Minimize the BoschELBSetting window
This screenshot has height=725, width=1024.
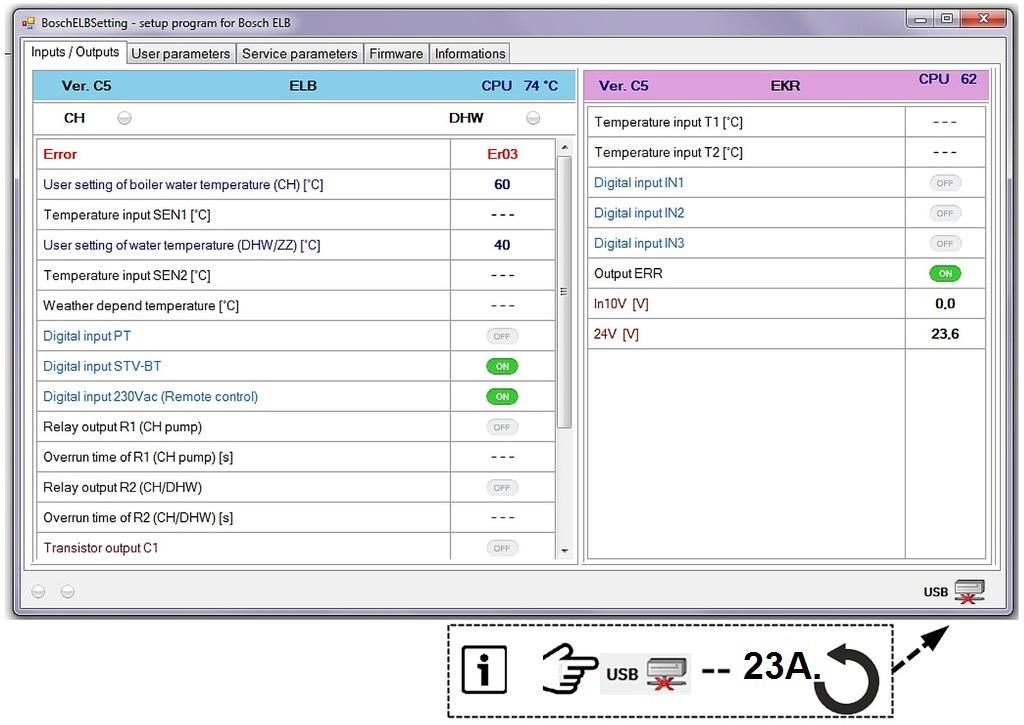921,20
